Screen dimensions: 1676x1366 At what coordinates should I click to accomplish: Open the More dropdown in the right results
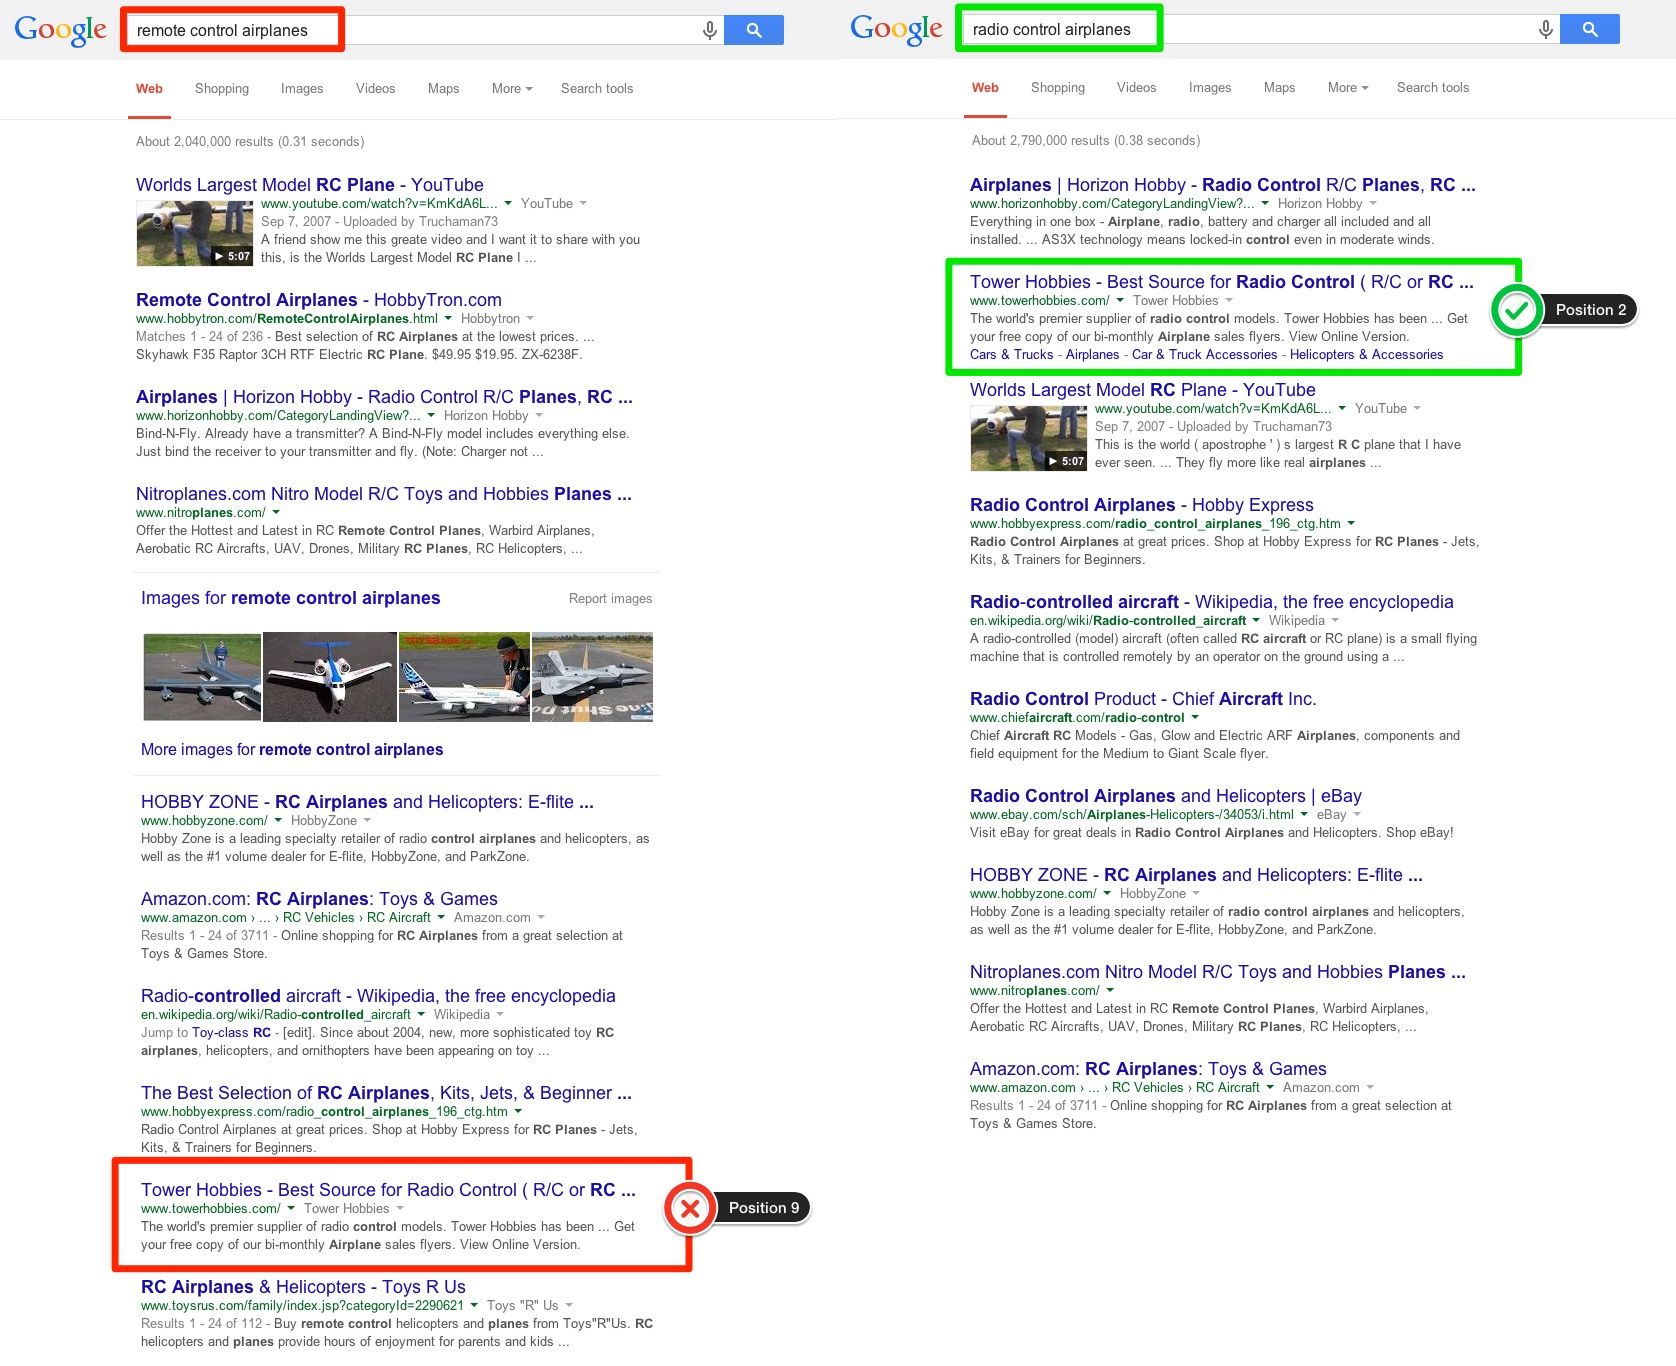1348,87
